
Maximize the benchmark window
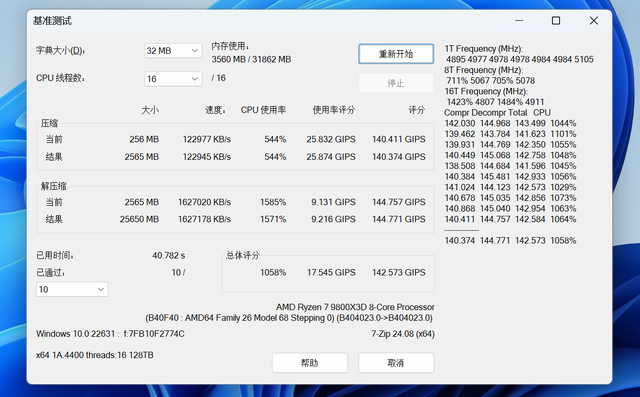click(556, 21)
